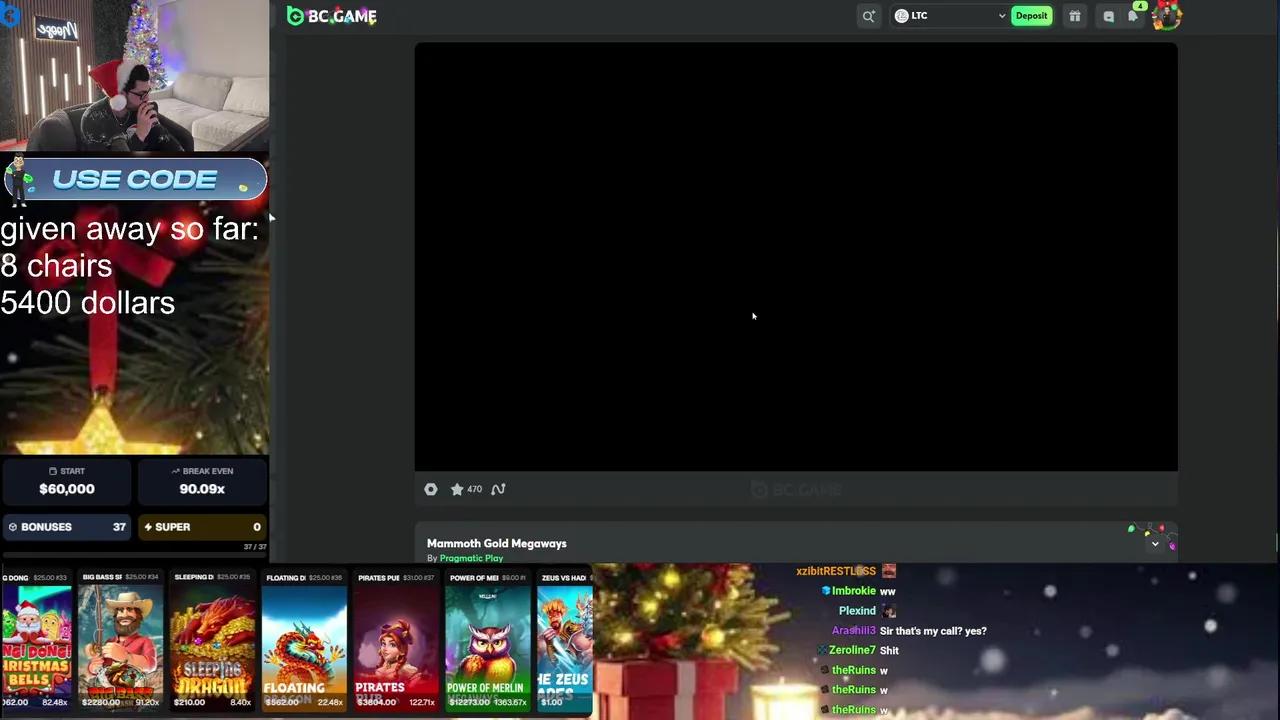Select the Pragmatic Play provider link

(471, 558)
